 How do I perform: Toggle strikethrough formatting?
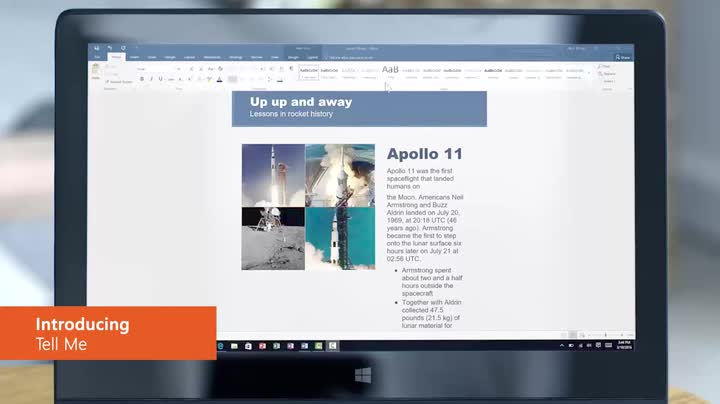click(x=171, y=79)
